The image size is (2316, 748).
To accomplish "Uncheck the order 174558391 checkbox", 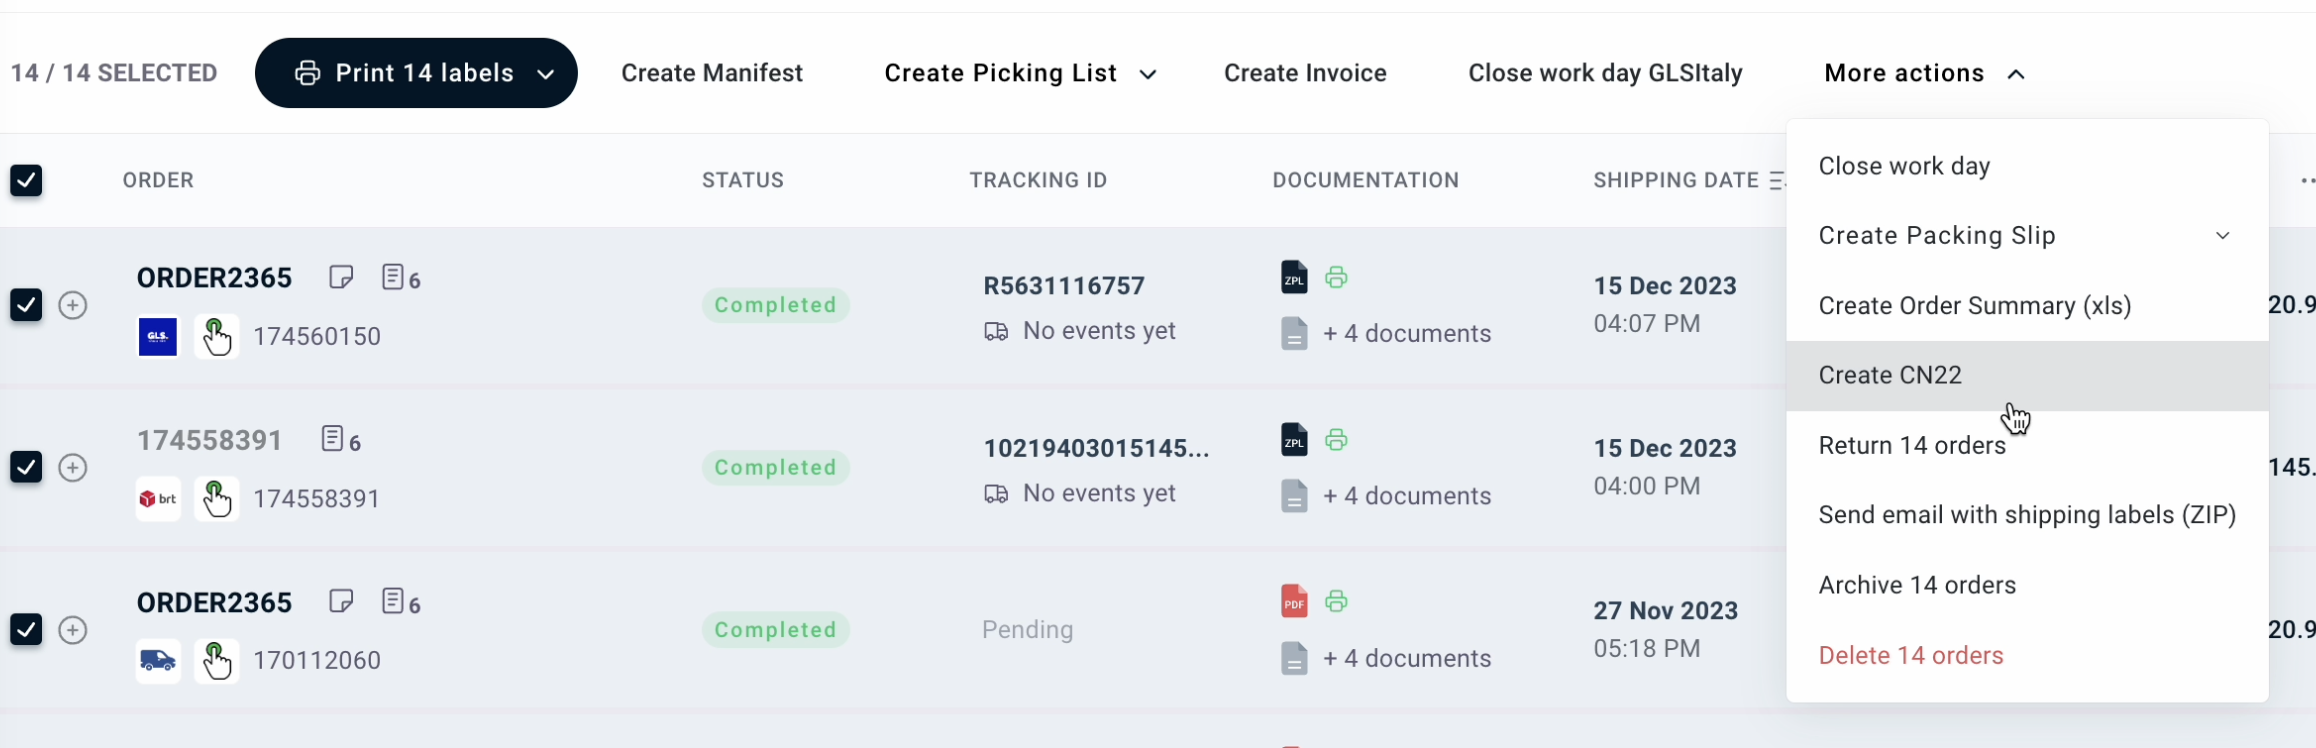I will (26, 467).
